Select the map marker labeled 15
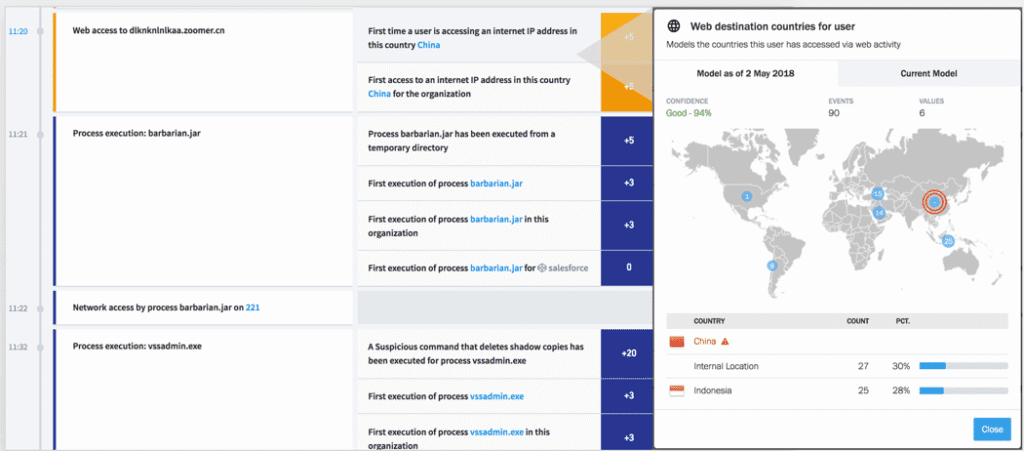Image resolution: width=1024 pixels, height=451 pixels. click(x=877, y=193)
